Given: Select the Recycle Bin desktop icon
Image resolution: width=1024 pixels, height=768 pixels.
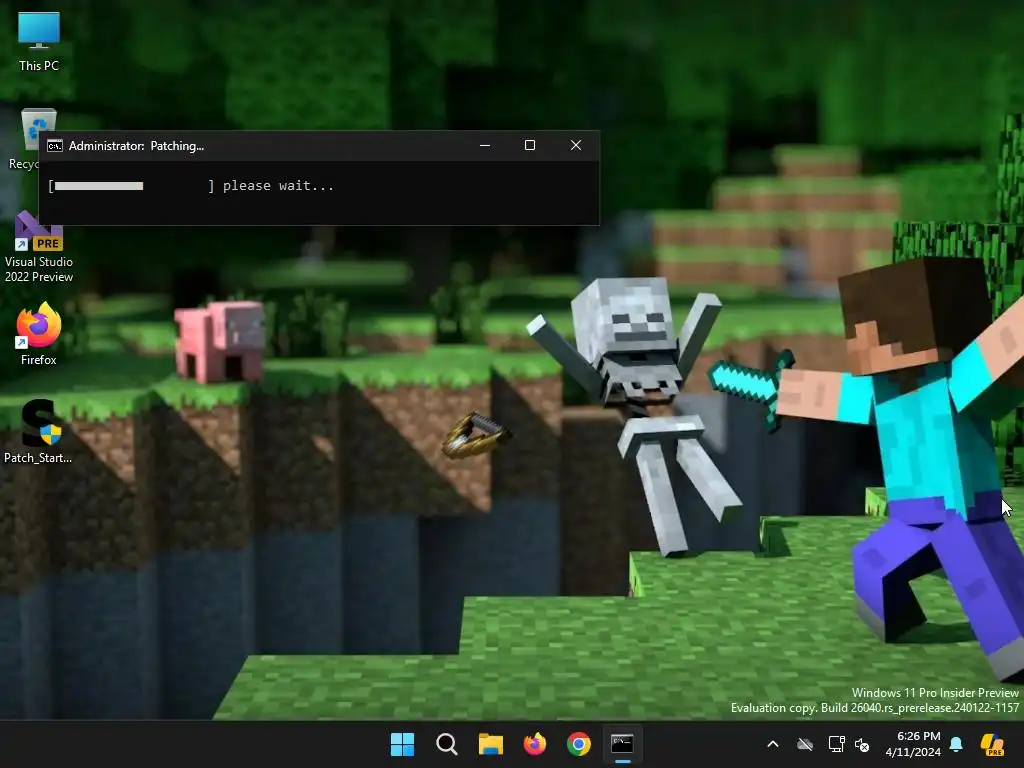Looking at the screenshot, I should pyautogui.click(x=25, y=140).
